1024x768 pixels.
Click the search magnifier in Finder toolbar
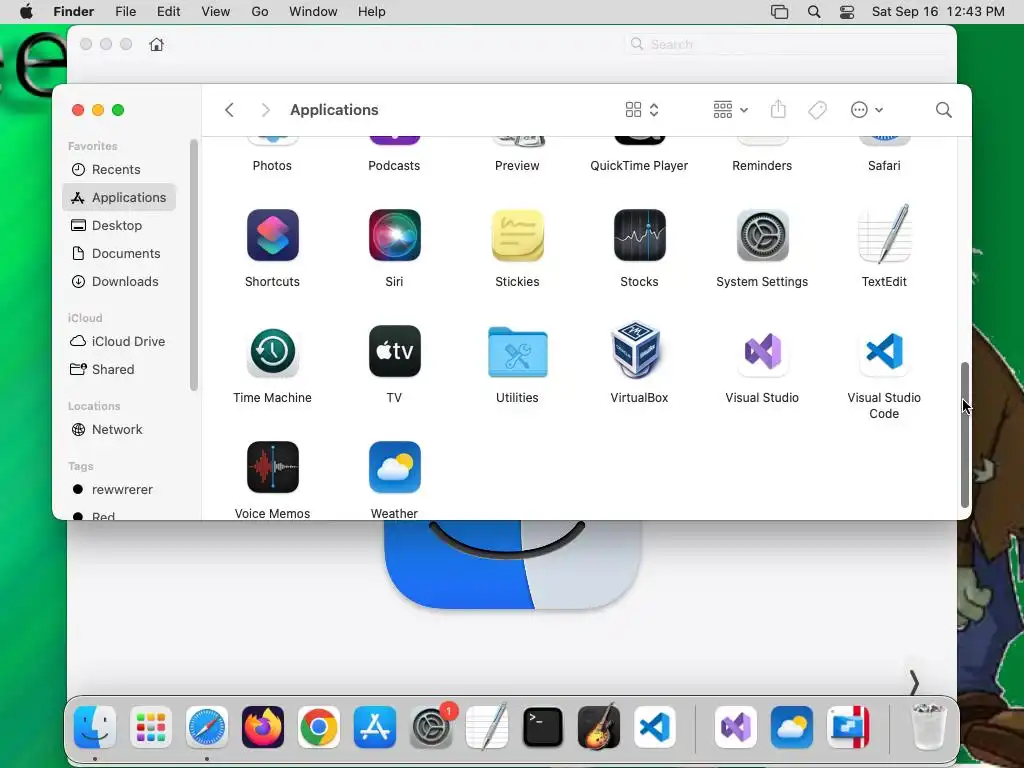tap(944, 110)
